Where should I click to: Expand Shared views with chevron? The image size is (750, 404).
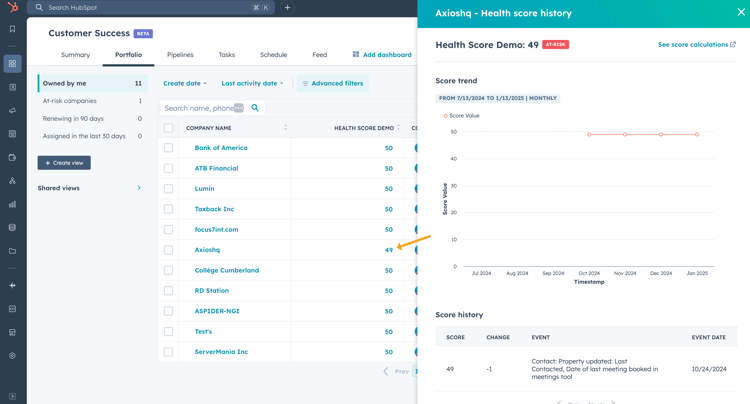[x=139, y=188]
